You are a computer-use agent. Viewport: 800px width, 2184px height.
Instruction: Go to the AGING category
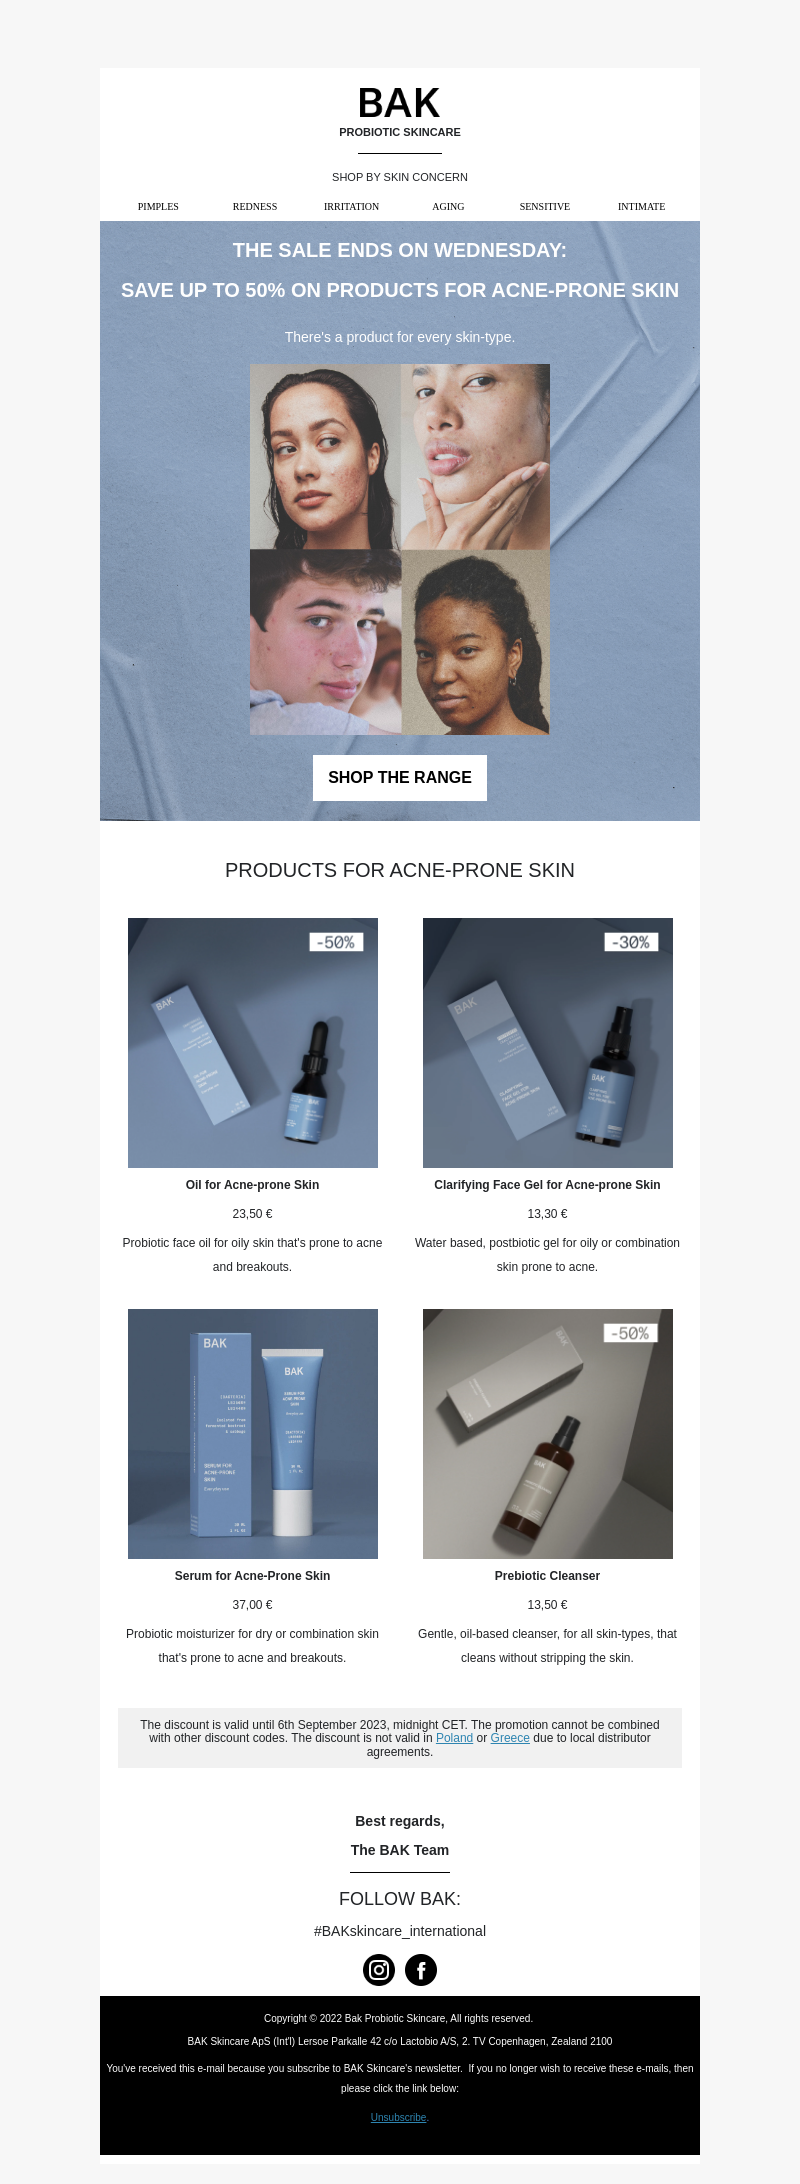pyautogui.click(x=448, y=206)
